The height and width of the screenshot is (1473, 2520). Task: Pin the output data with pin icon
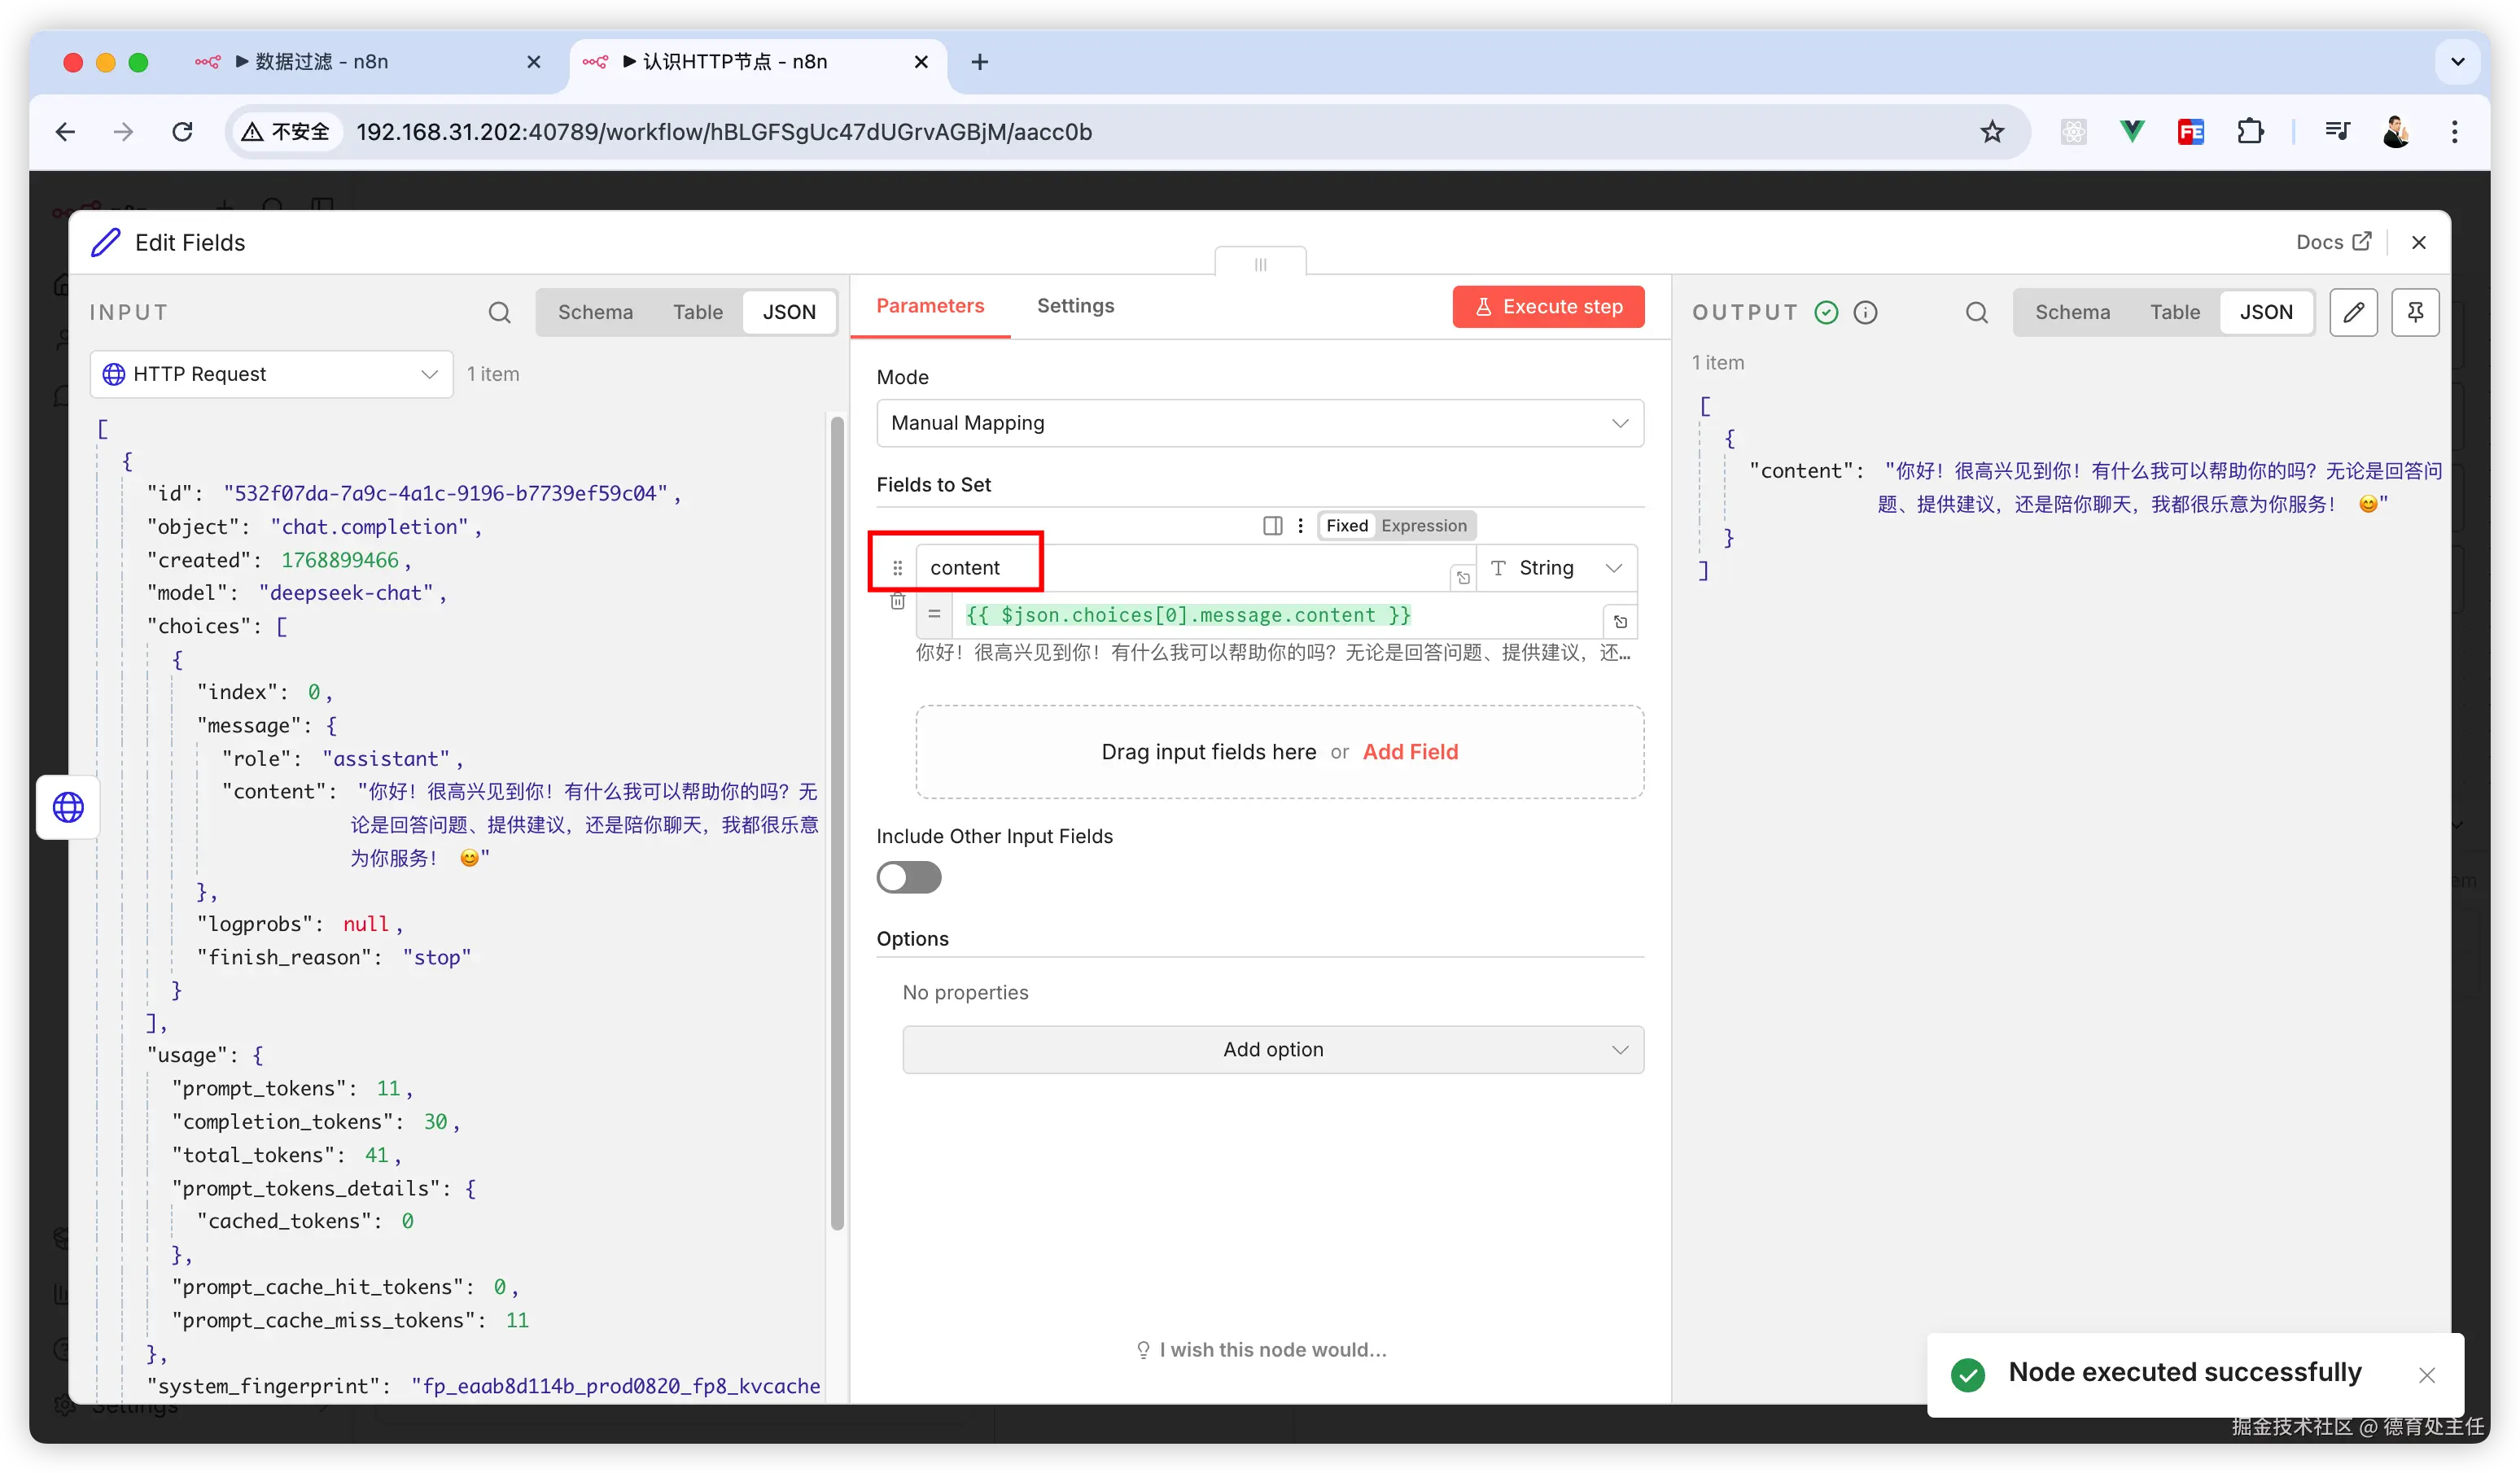(2415, 313)
